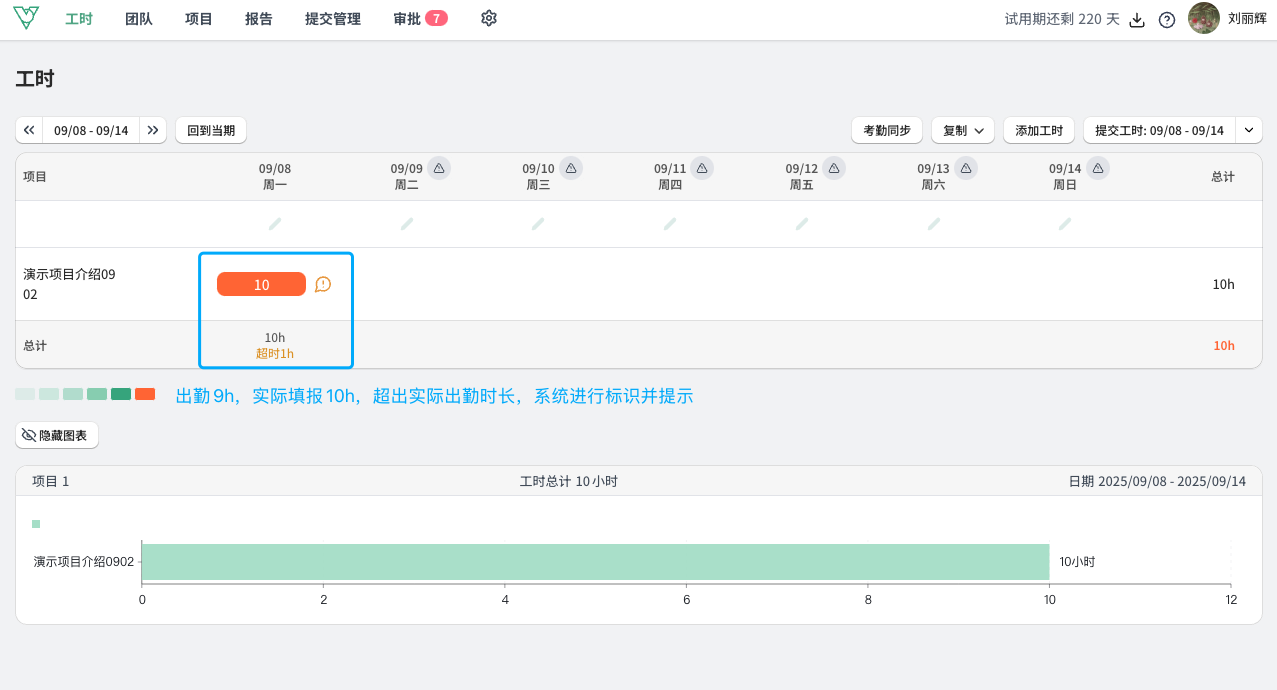Click the warning triangle icon for 09/09
The image size is (1277, 690).
tap(439, 168)
